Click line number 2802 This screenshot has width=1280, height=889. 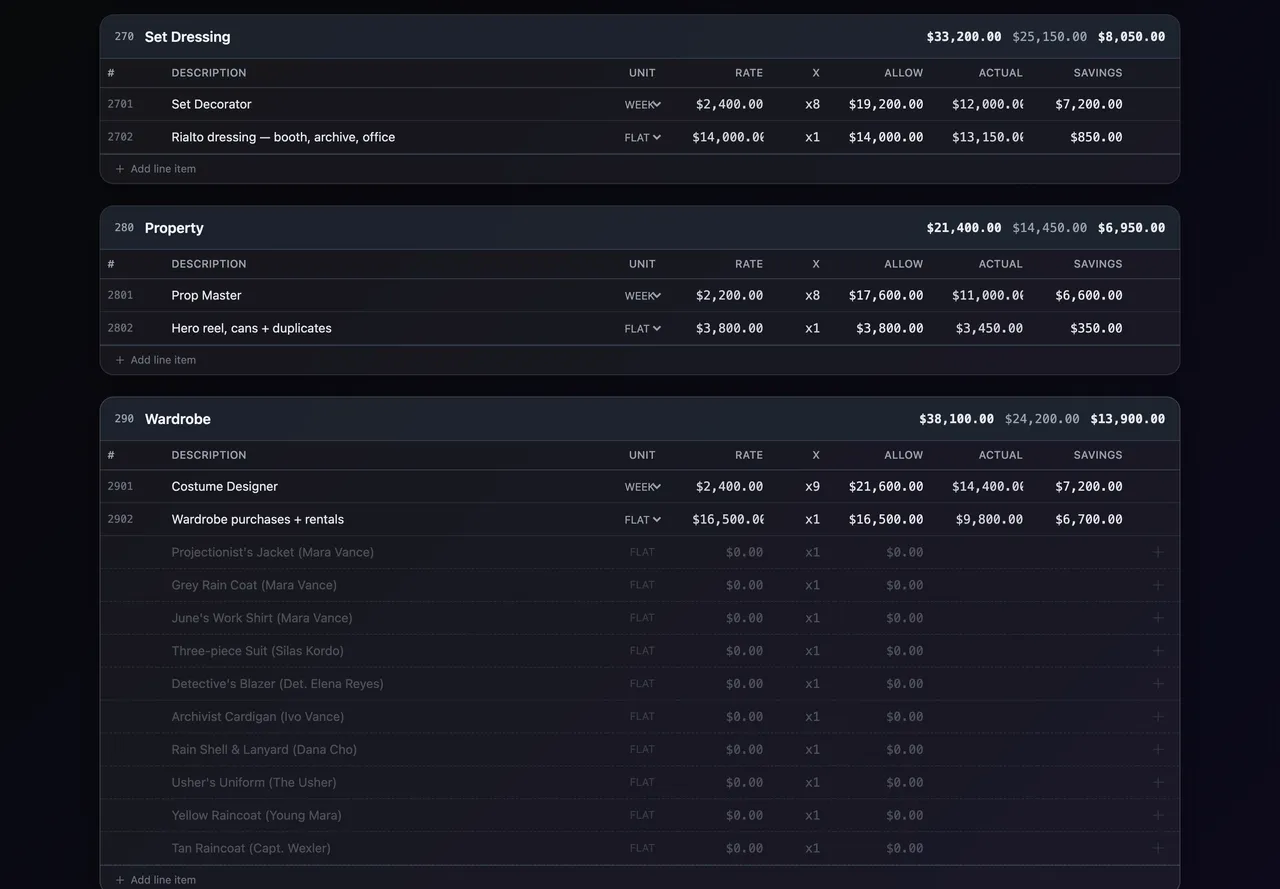pyautogui.click(x=120, y=328)
